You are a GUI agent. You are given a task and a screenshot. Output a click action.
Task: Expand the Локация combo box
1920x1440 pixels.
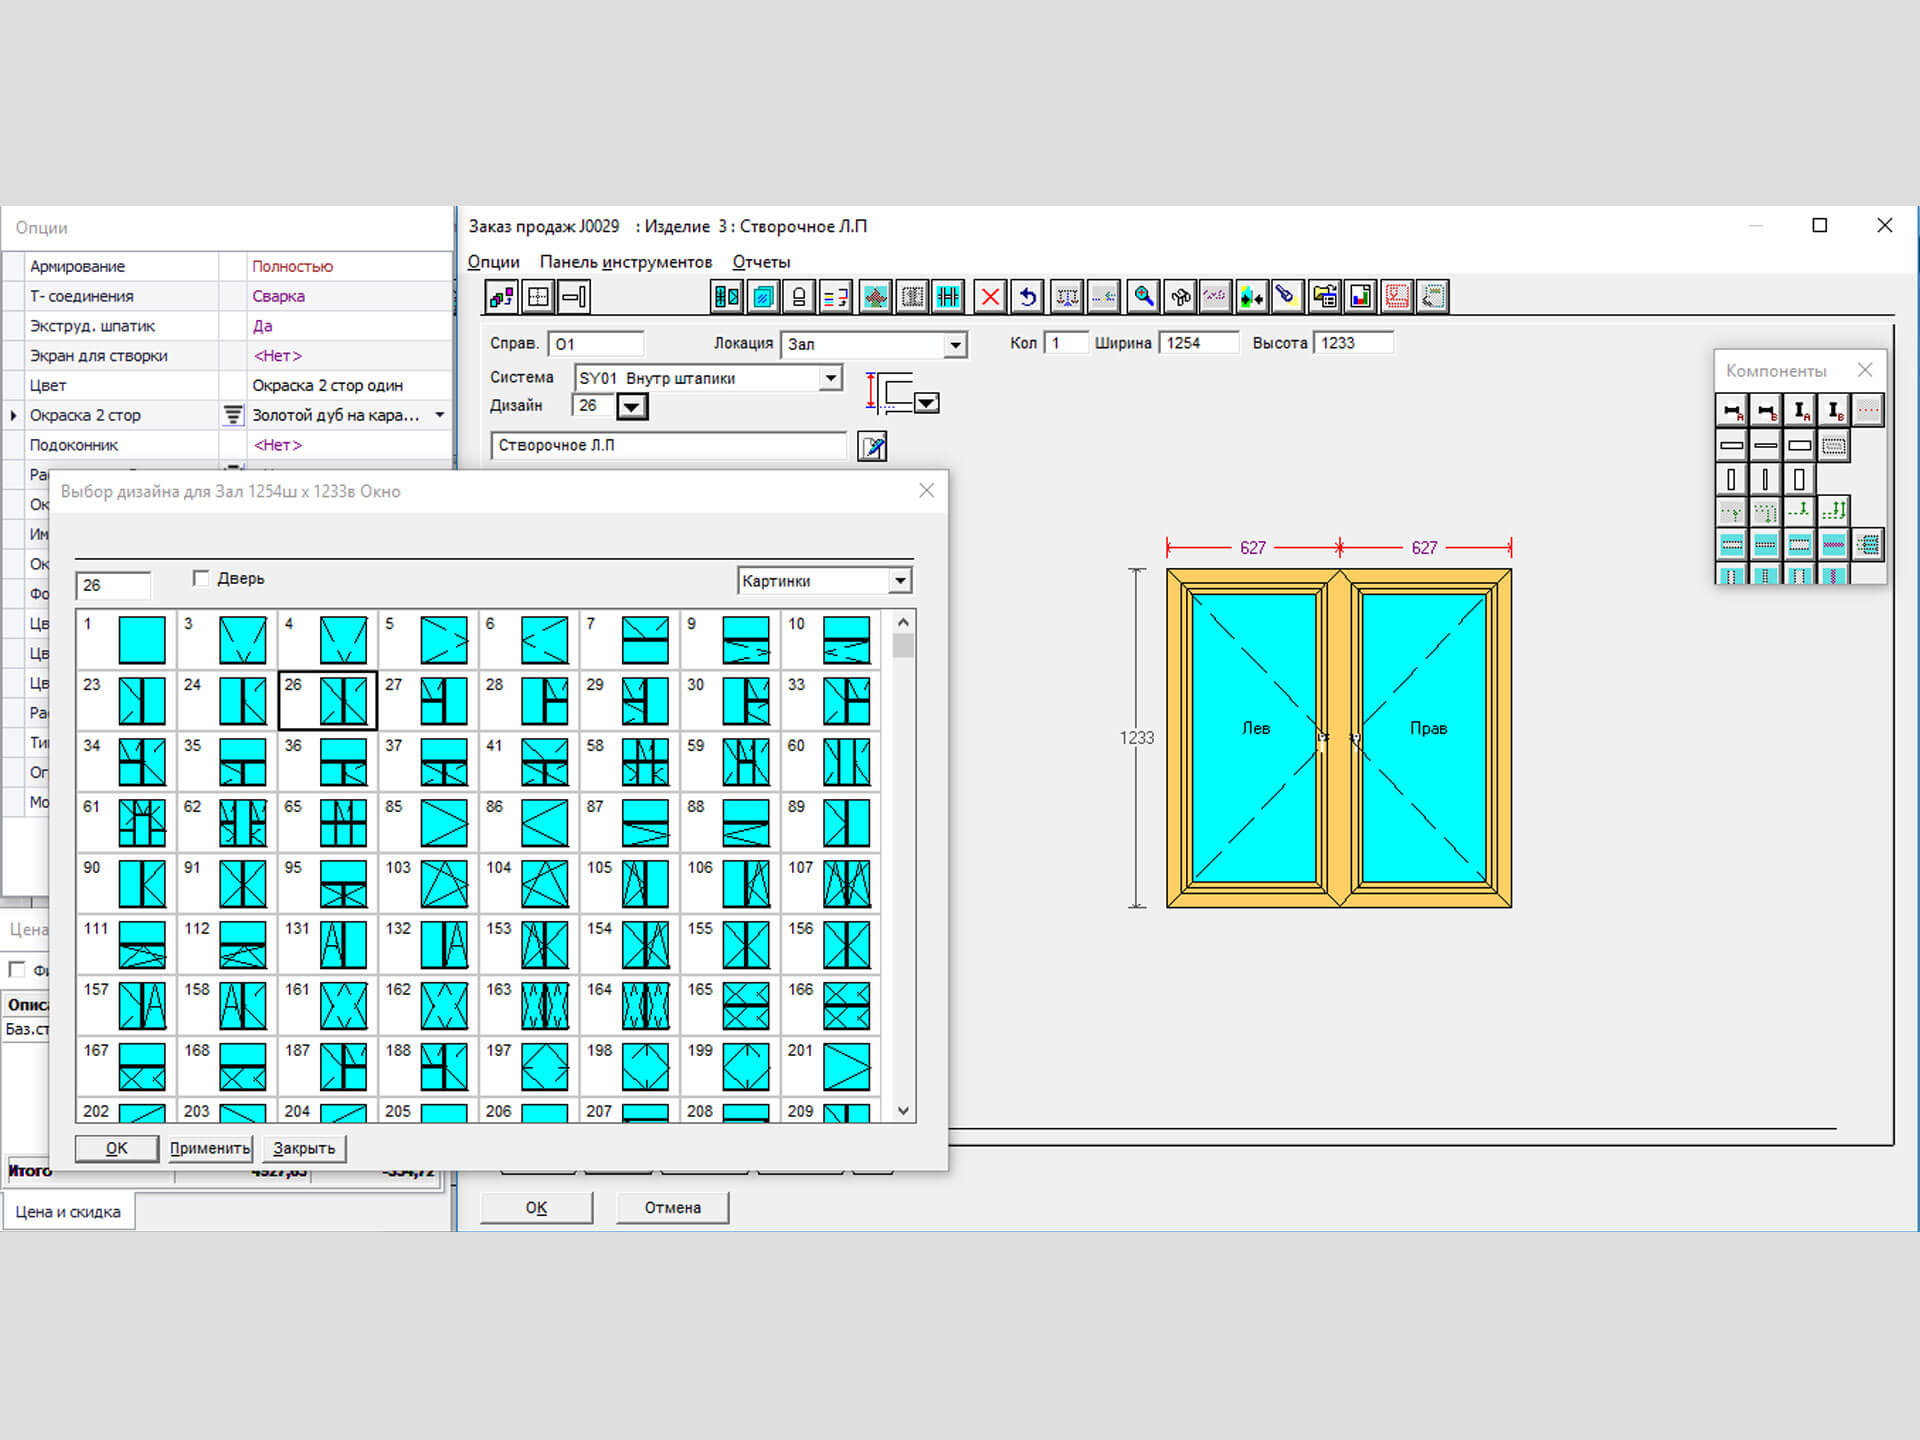[955, 345]
